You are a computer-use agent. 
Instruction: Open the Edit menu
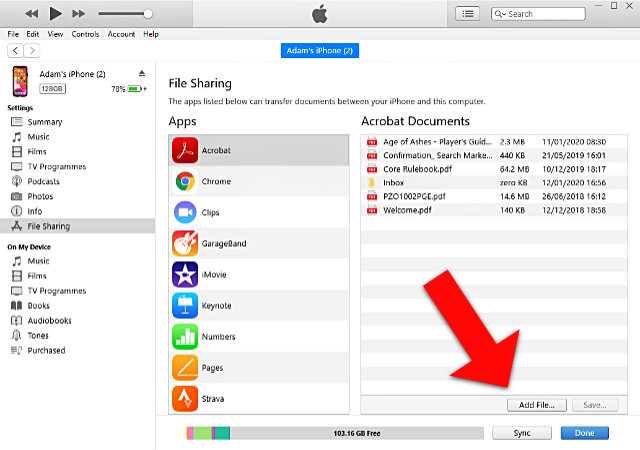tap(33, 34)
